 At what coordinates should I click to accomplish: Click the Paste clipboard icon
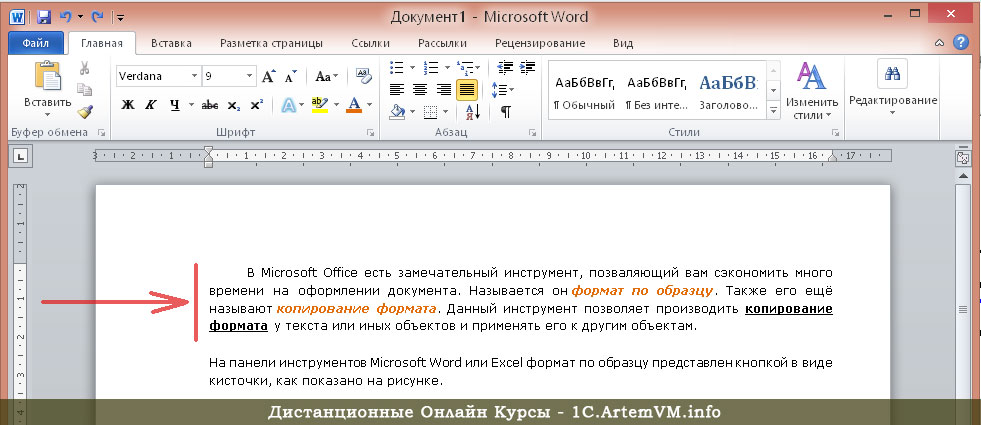point(48,76)
